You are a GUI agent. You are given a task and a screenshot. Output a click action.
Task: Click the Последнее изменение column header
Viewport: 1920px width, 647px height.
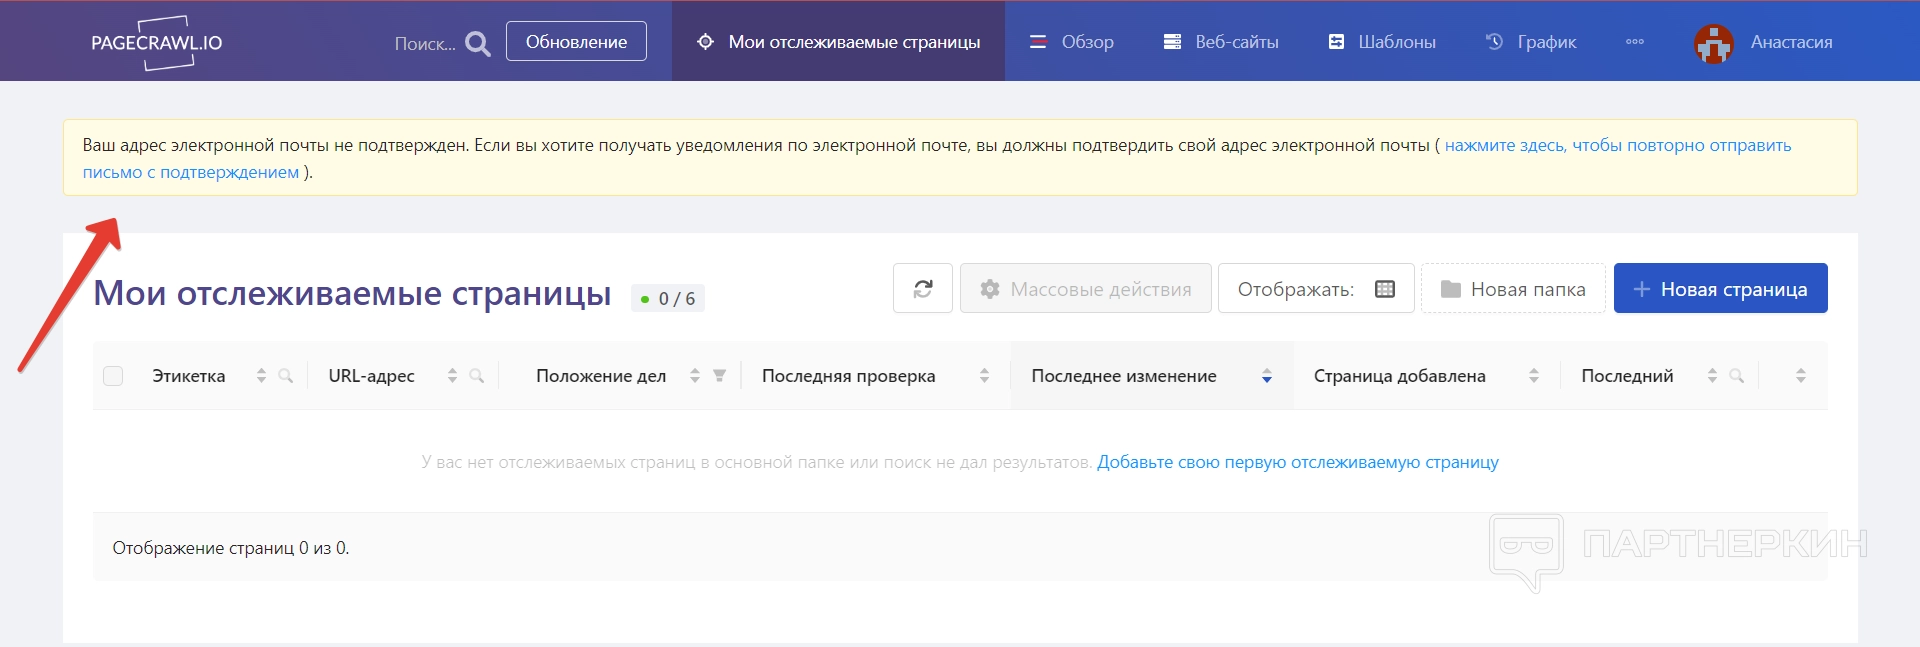(1124, 376)
